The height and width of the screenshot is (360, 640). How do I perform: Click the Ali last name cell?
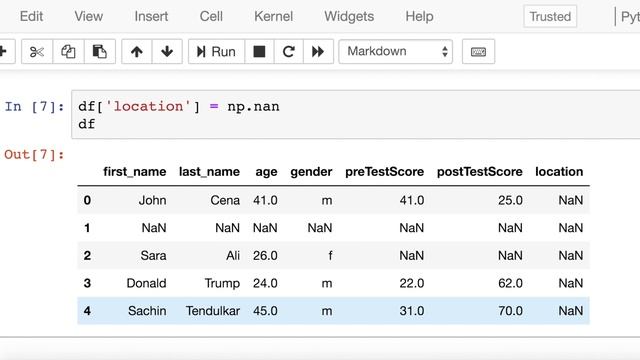tap(233, 256)
